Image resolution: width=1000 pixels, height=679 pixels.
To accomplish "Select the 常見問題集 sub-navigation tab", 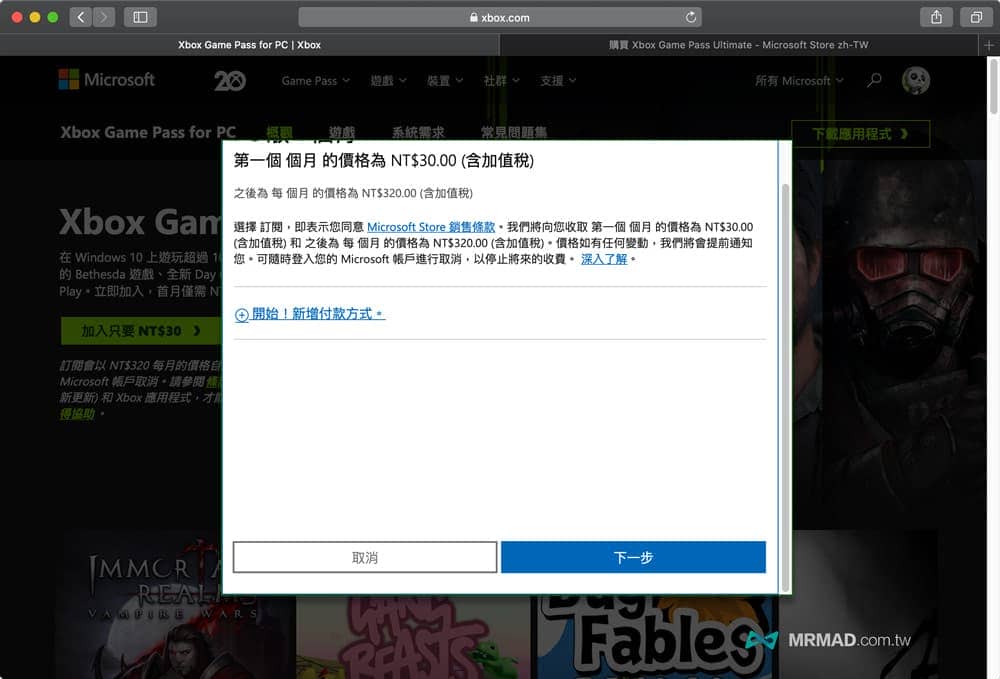I will tap(514, 133).
